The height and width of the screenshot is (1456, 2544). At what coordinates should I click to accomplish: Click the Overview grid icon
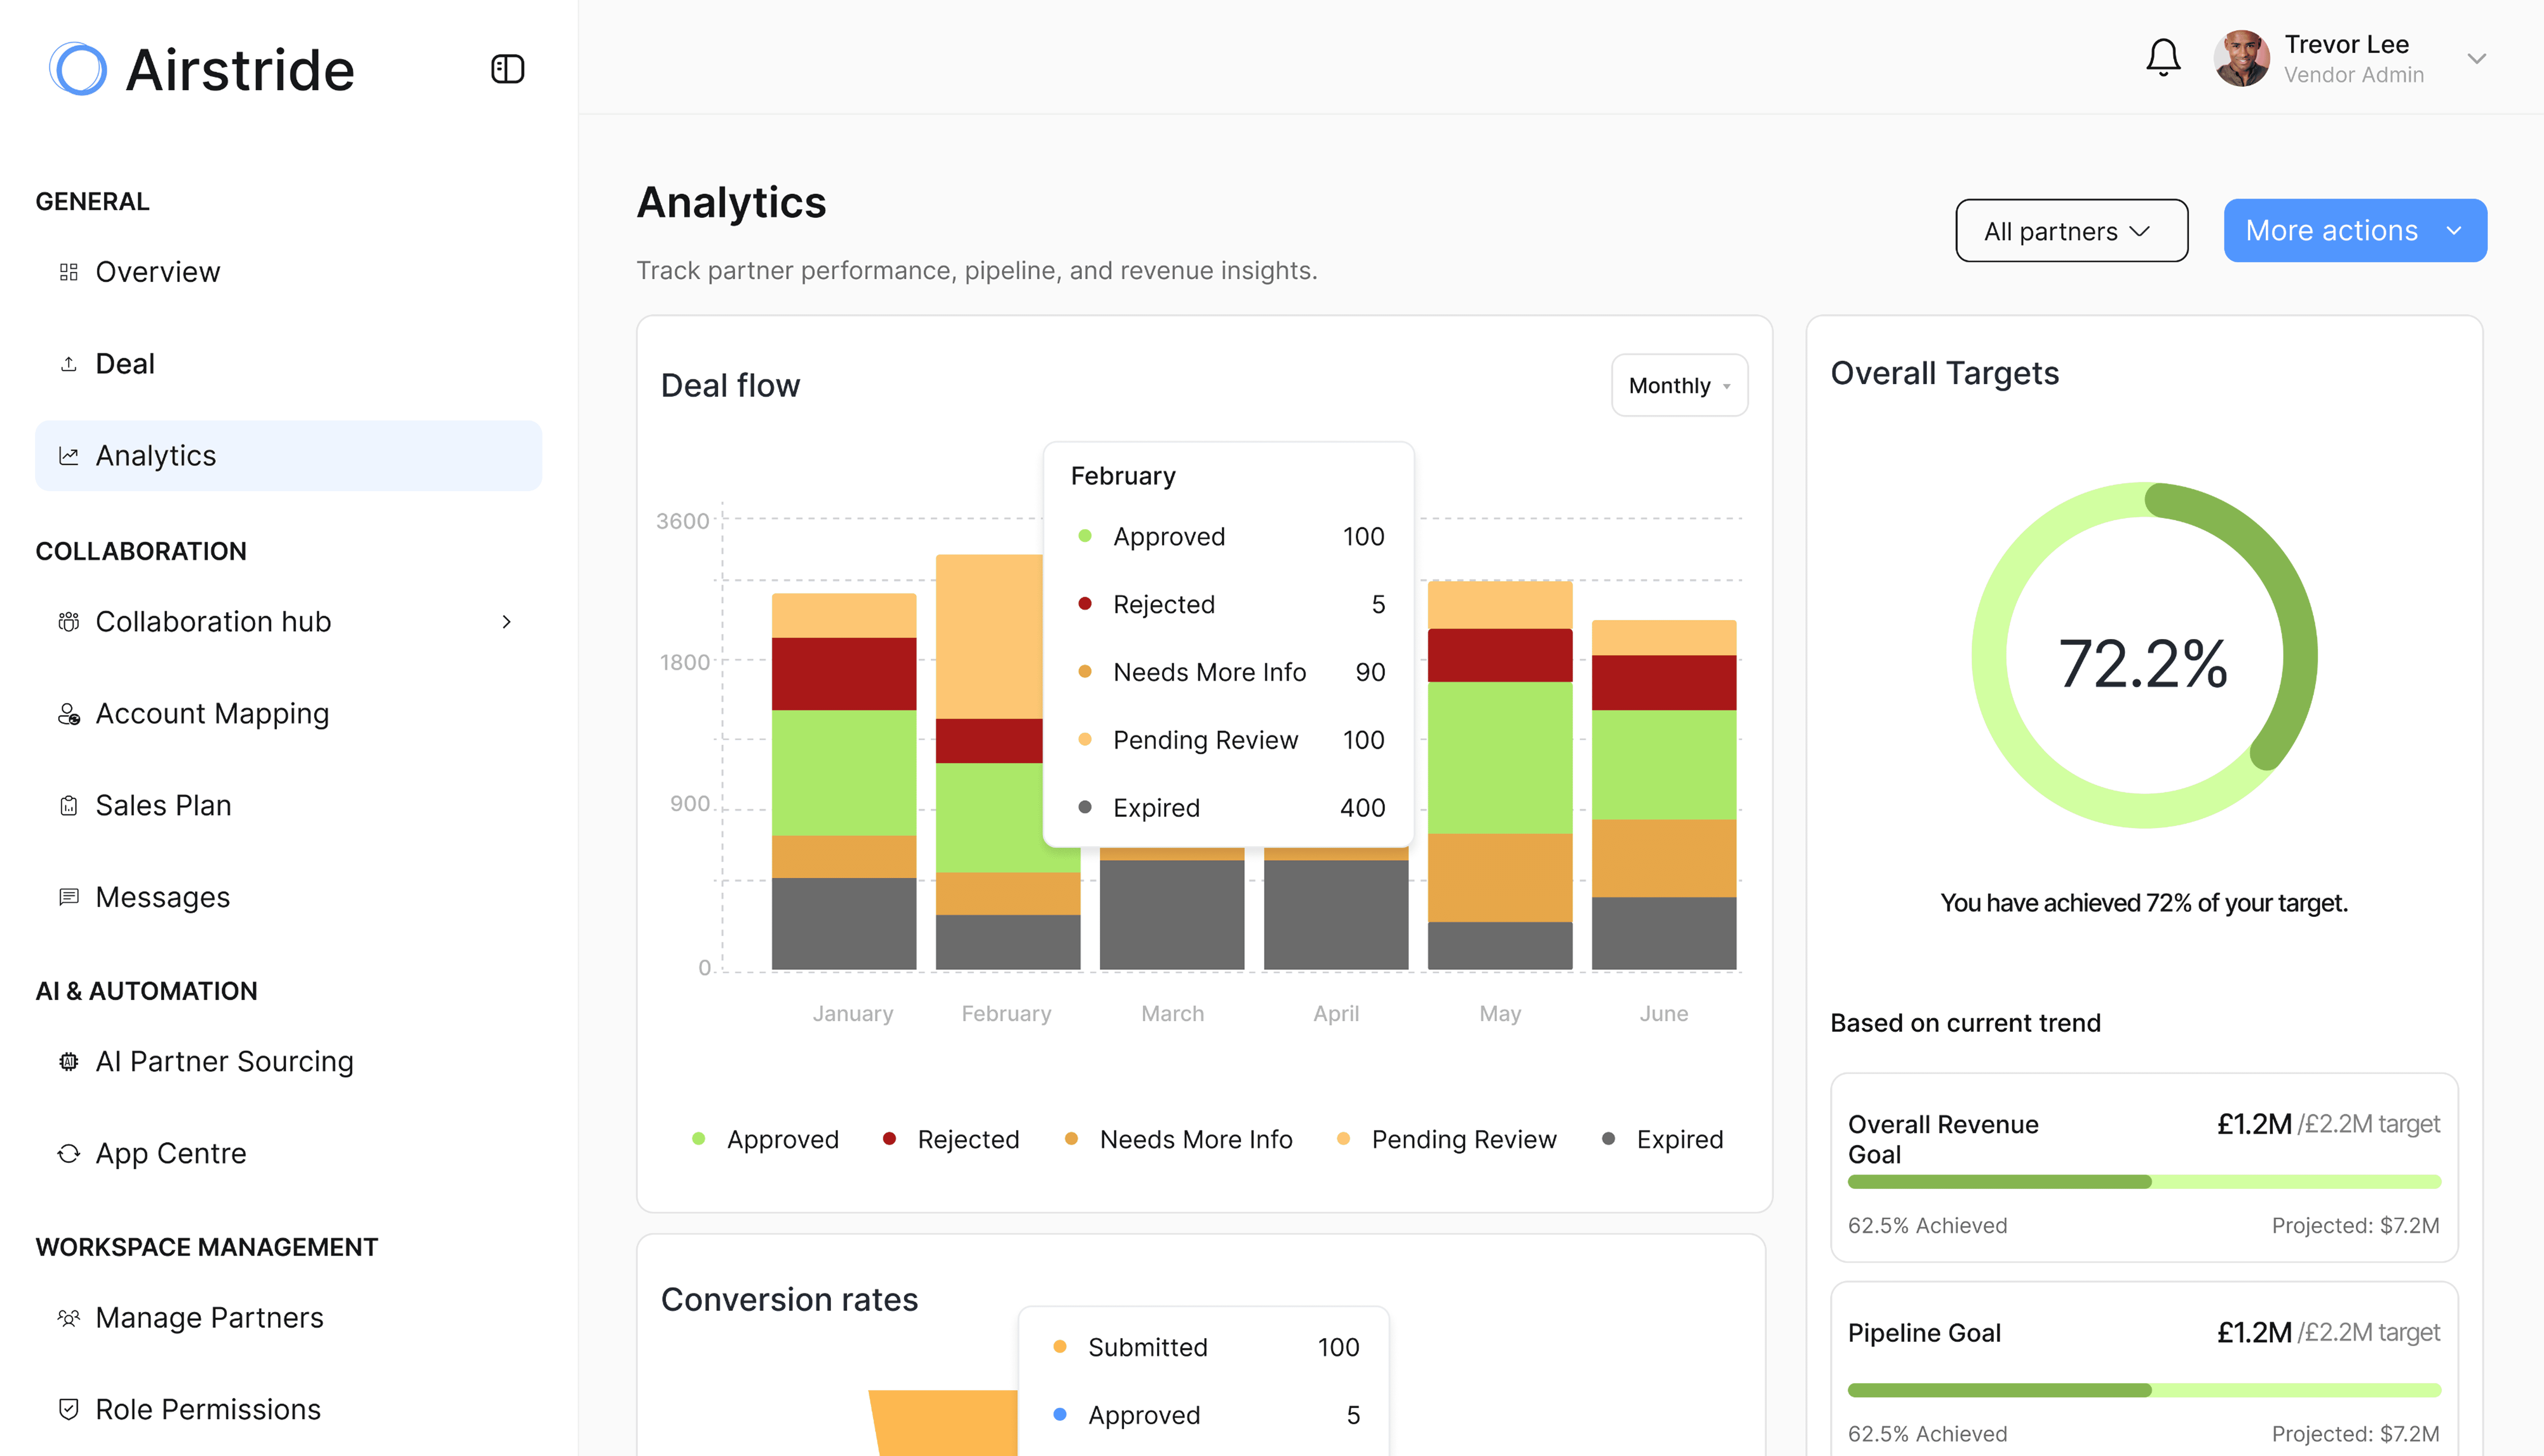(x=68, y=272)
